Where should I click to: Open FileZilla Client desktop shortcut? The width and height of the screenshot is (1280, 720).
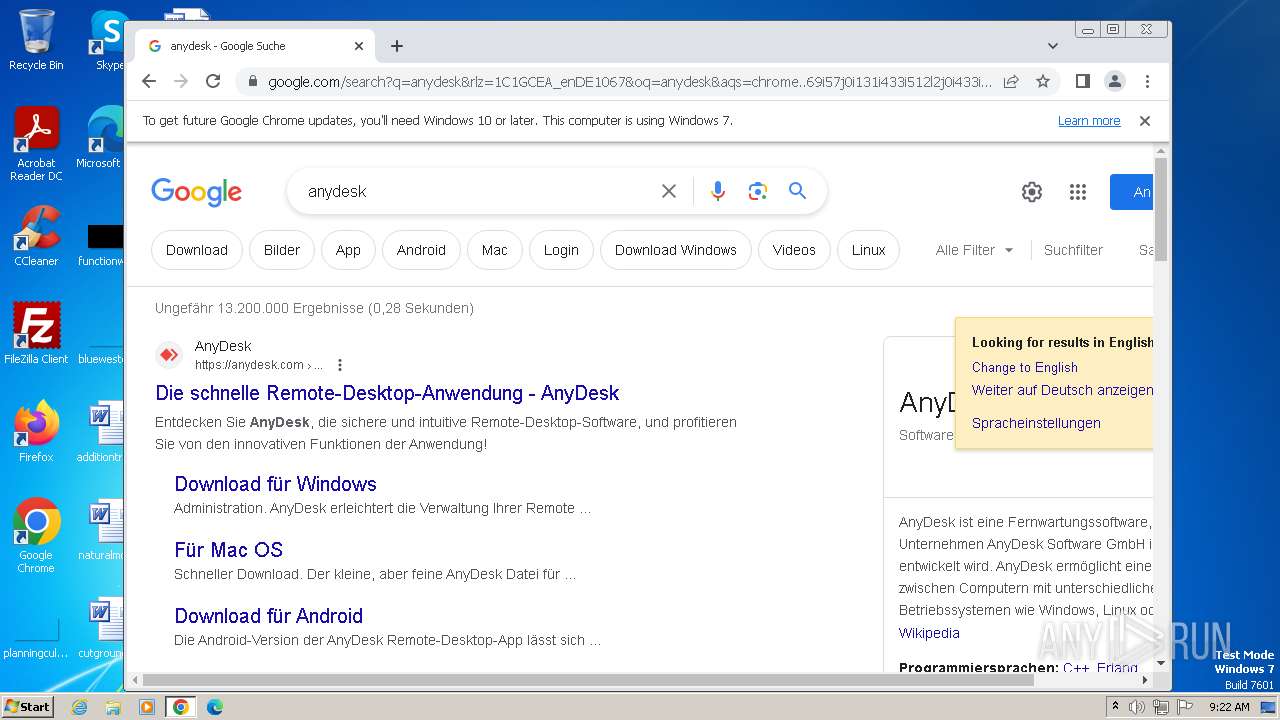point(36,333)
